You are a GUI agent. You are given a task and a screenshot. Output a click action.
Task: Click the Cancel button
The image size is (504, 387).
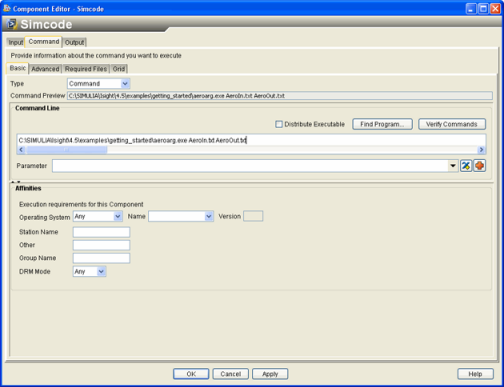tap(231, 374)
